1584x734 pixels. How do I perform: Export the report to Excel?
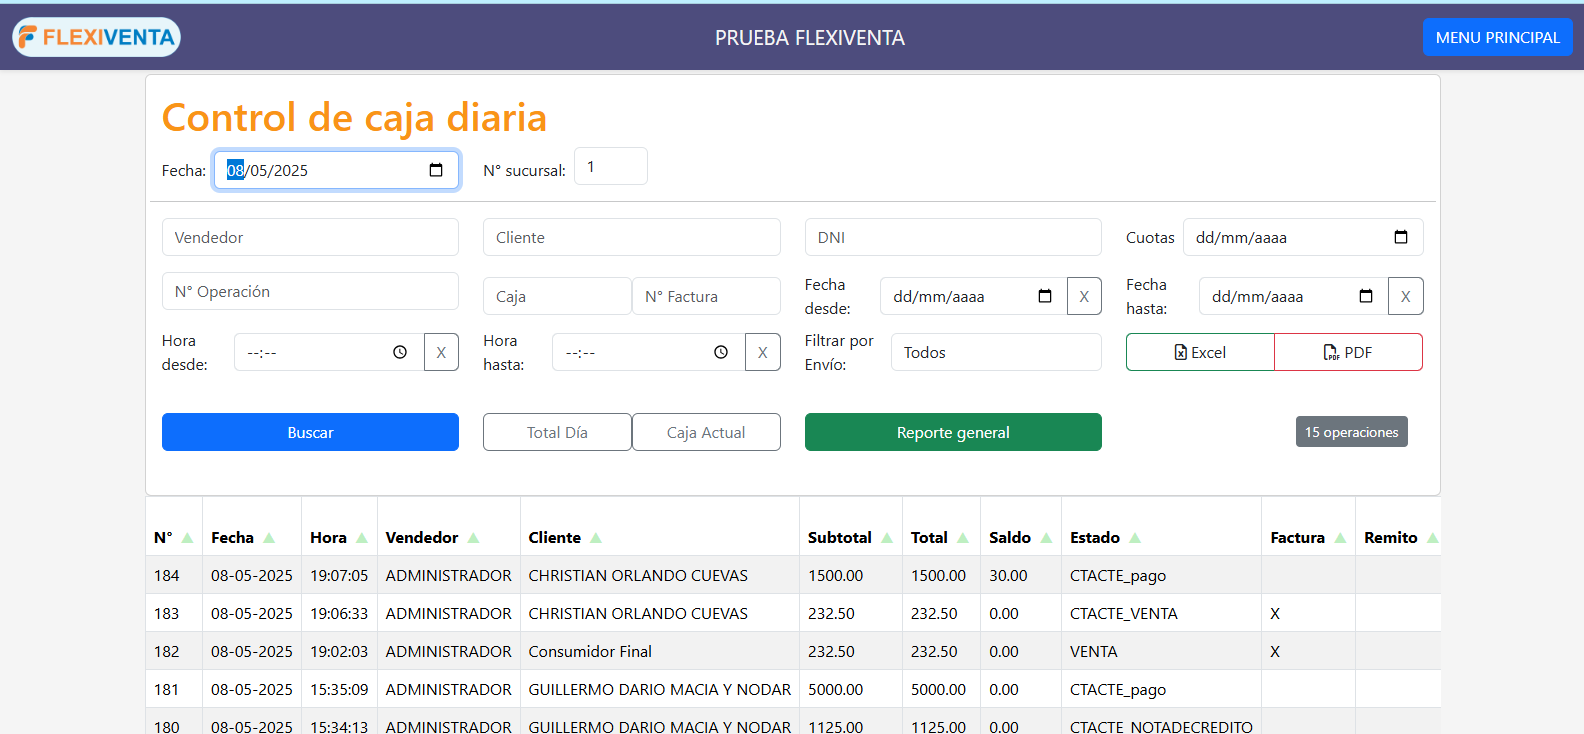point(1200,352)
